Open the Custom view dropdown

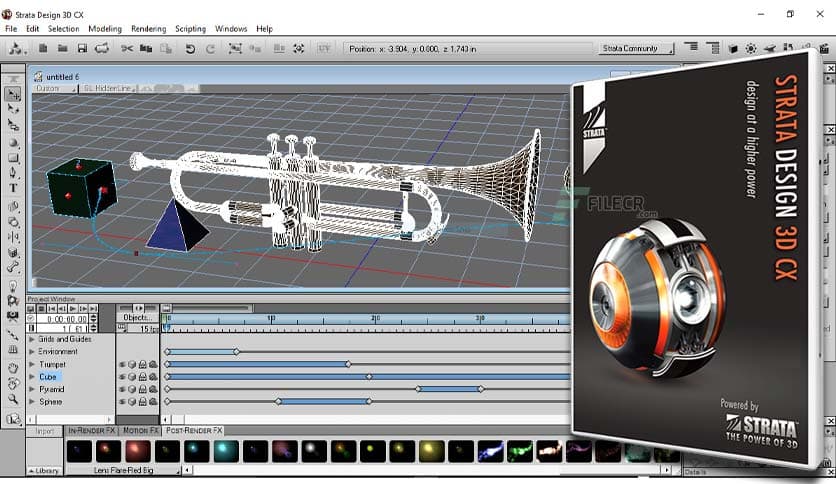pos(55,88)
